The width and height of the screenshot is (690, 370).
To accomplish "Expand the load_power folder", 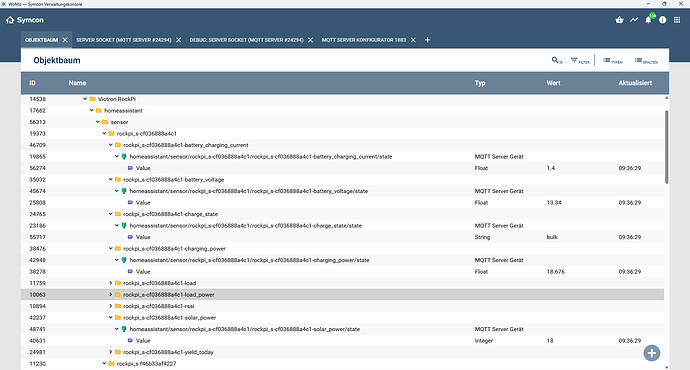I will pos(110,294).
